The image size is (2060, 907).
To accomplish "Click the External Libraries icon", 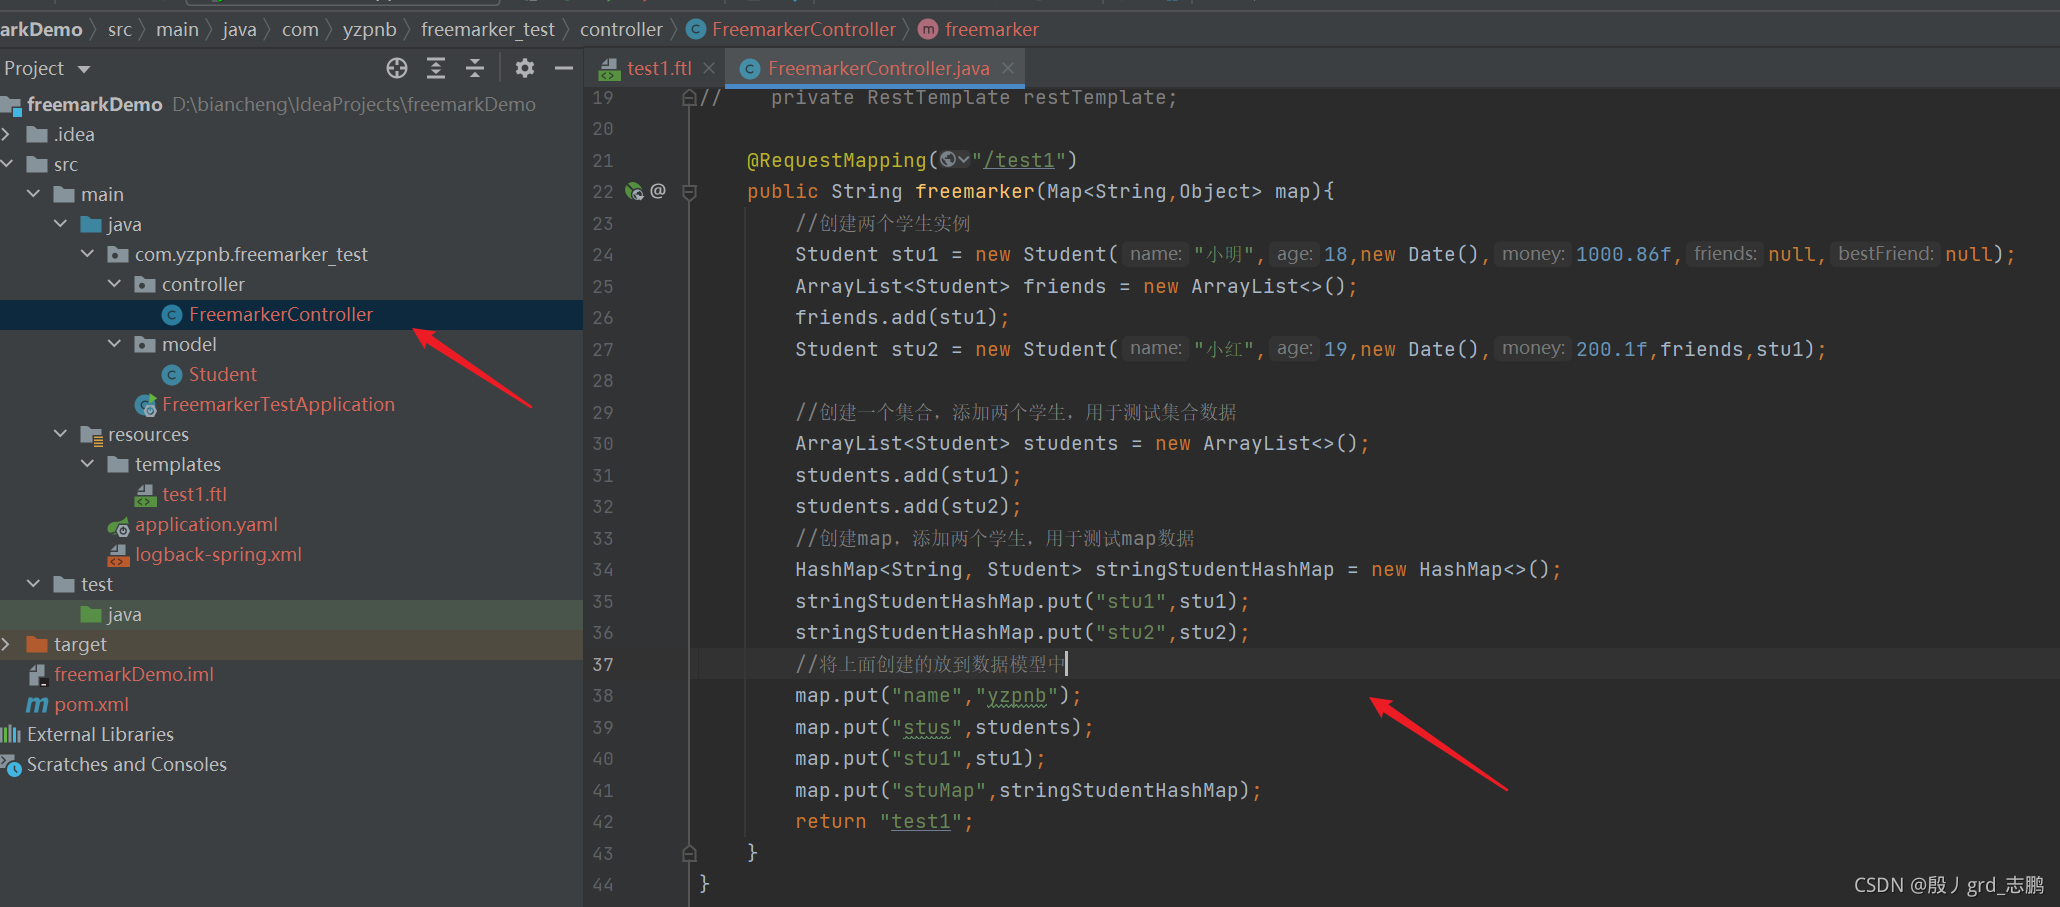I will [11, 734].
